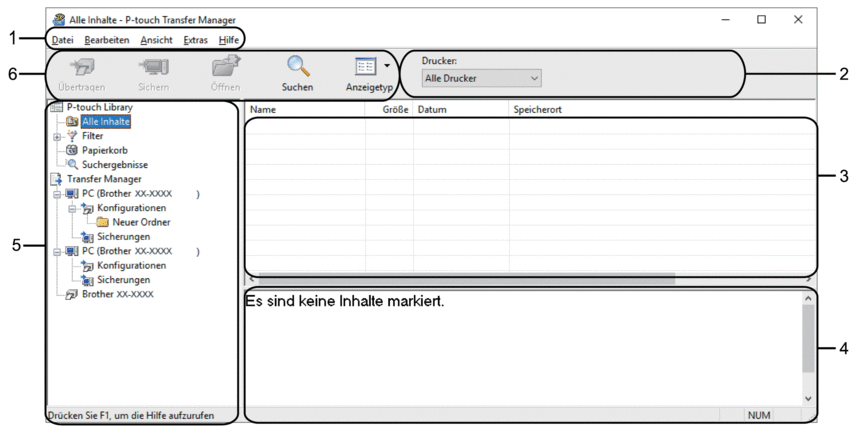Screen dimensions: 861x433
Task: Select Alle Inhalte in tree
Action: (106, 121)
